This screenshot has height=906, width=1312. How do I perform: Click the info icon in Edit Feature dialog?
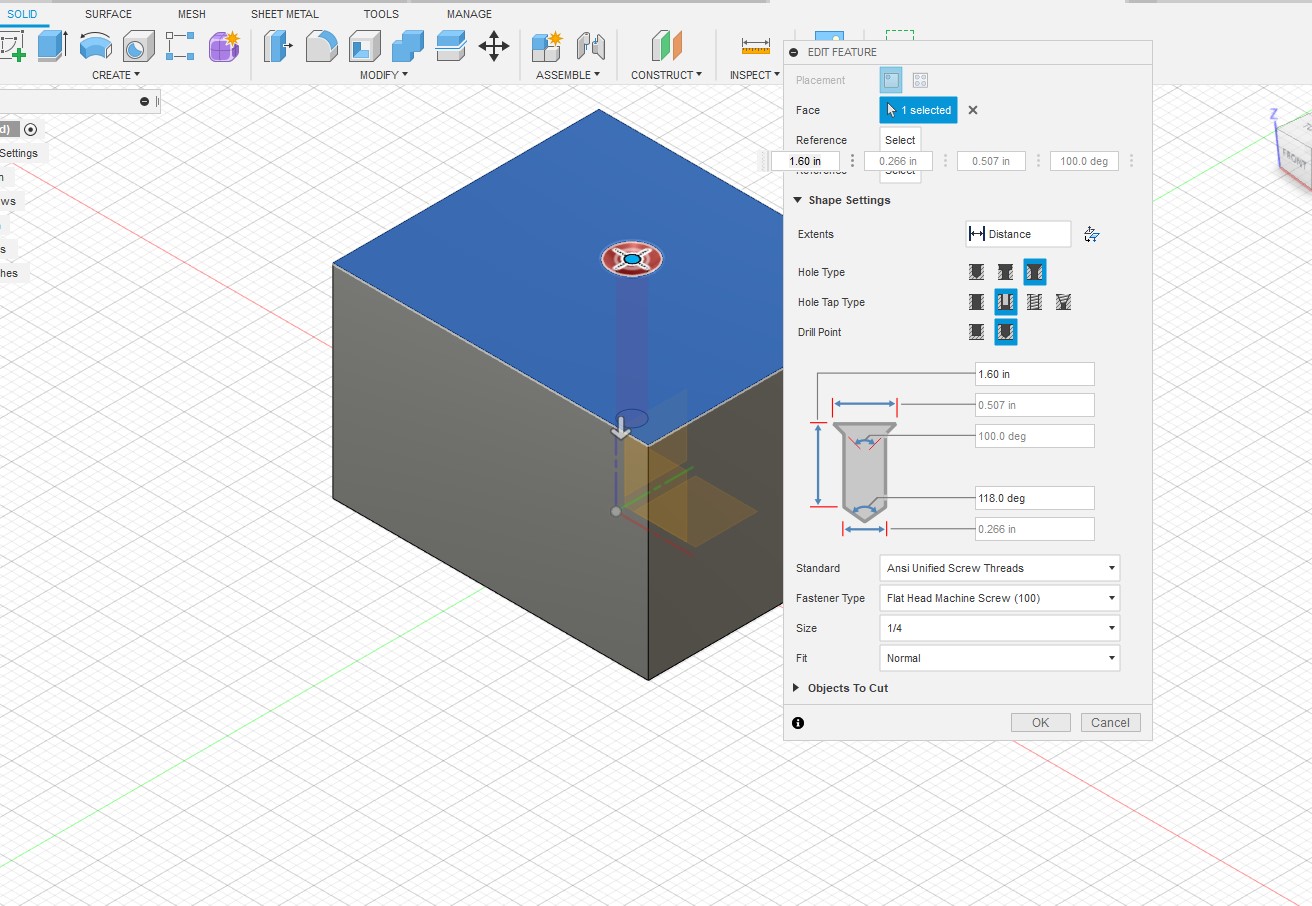798,723
